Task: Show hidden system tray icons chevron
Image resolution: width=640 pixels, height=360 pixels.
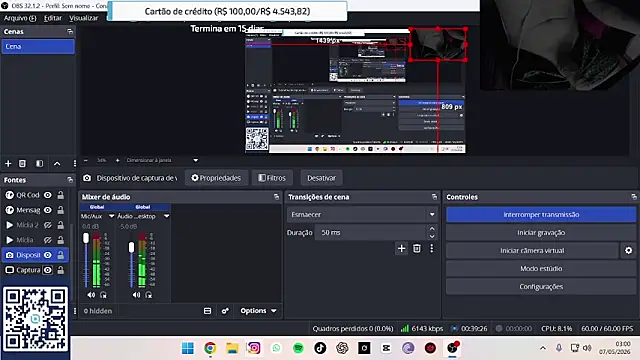Action: tap(543, 348)
